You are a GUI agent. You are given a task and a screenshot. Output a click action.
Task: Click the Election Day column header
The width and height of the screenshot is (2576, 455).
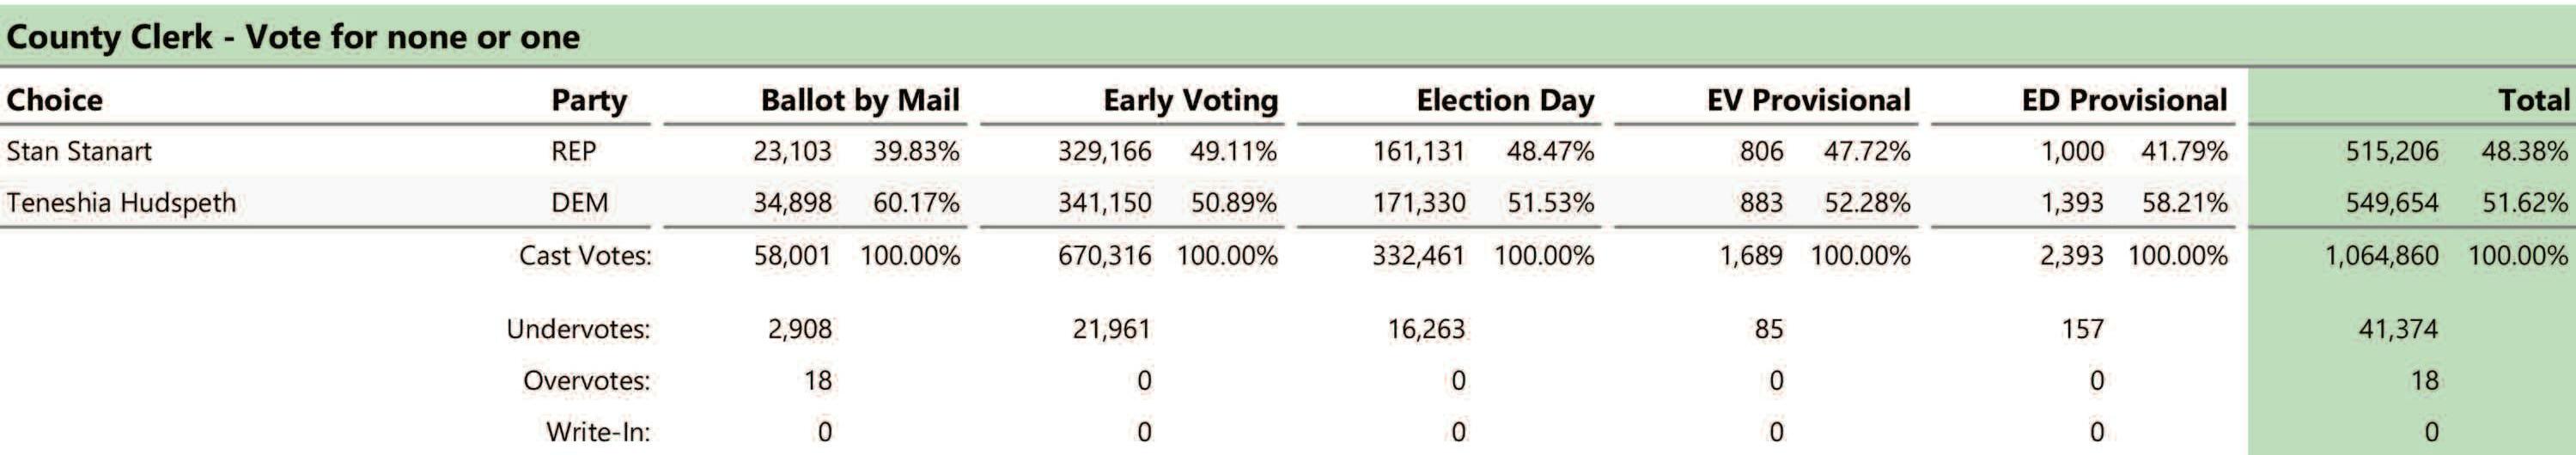1505,100
